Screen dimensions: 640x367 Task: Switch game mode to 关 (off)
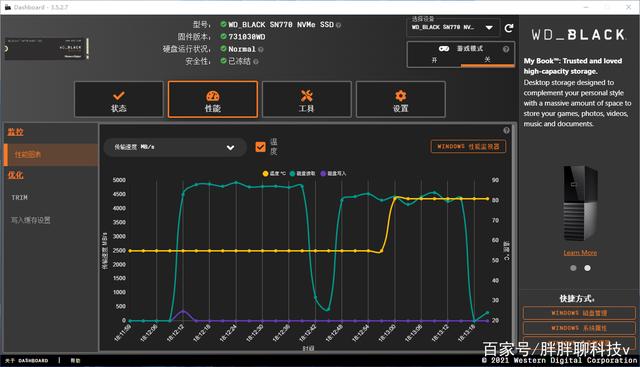(x=487, y=60)
